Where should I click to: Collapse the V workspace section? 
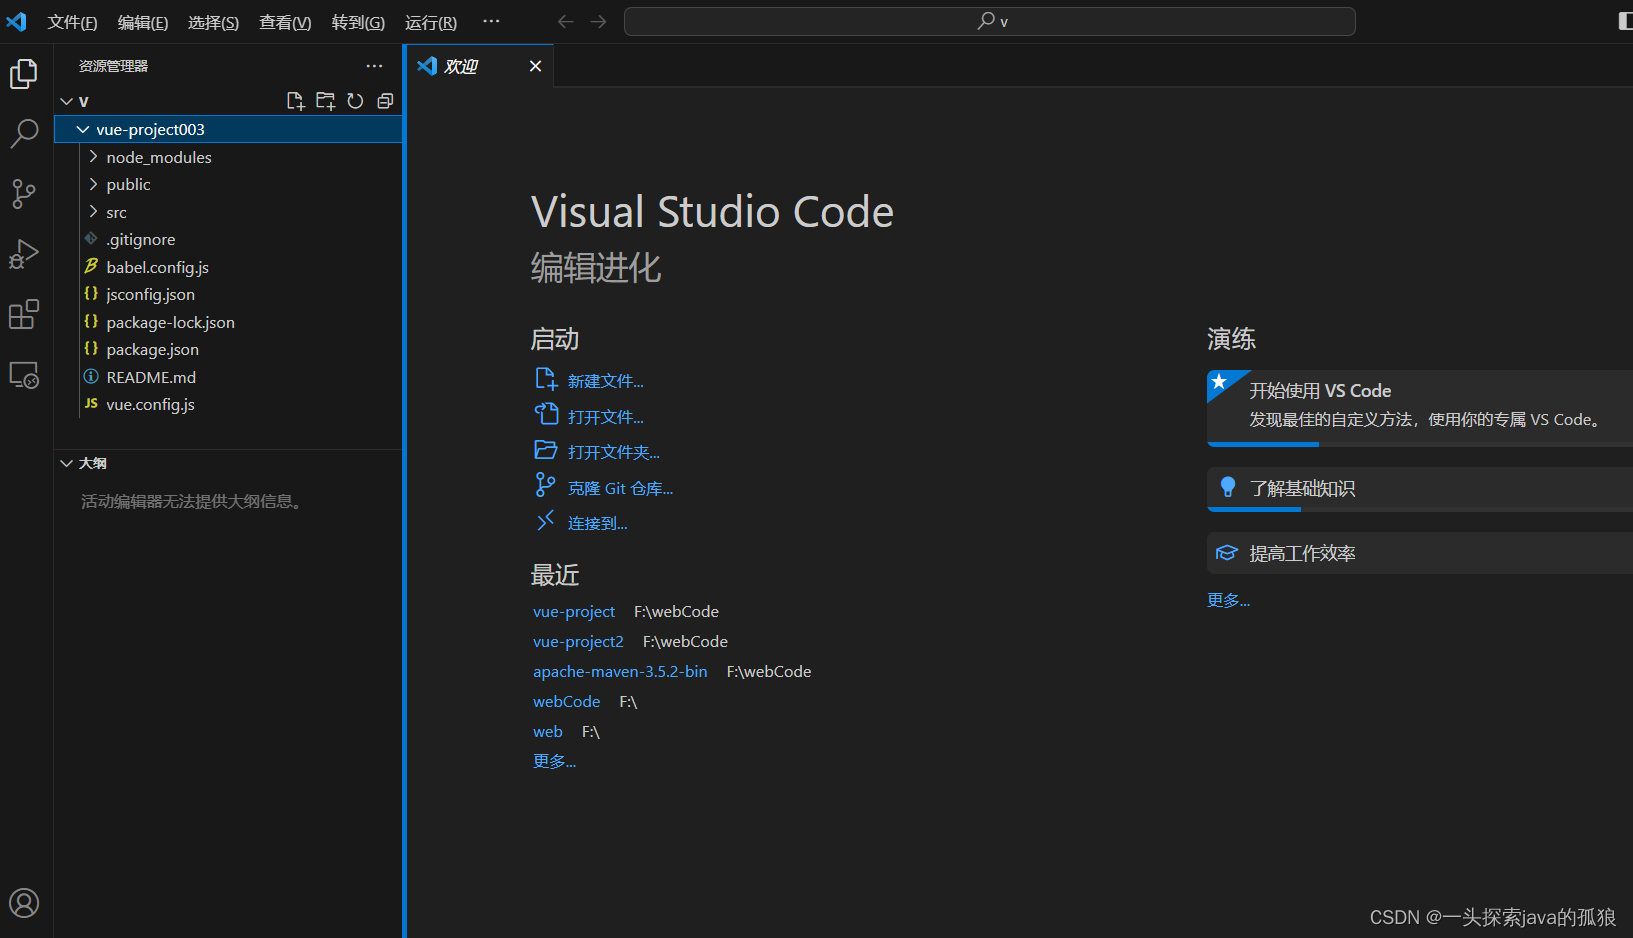click(x=67, y=101)
